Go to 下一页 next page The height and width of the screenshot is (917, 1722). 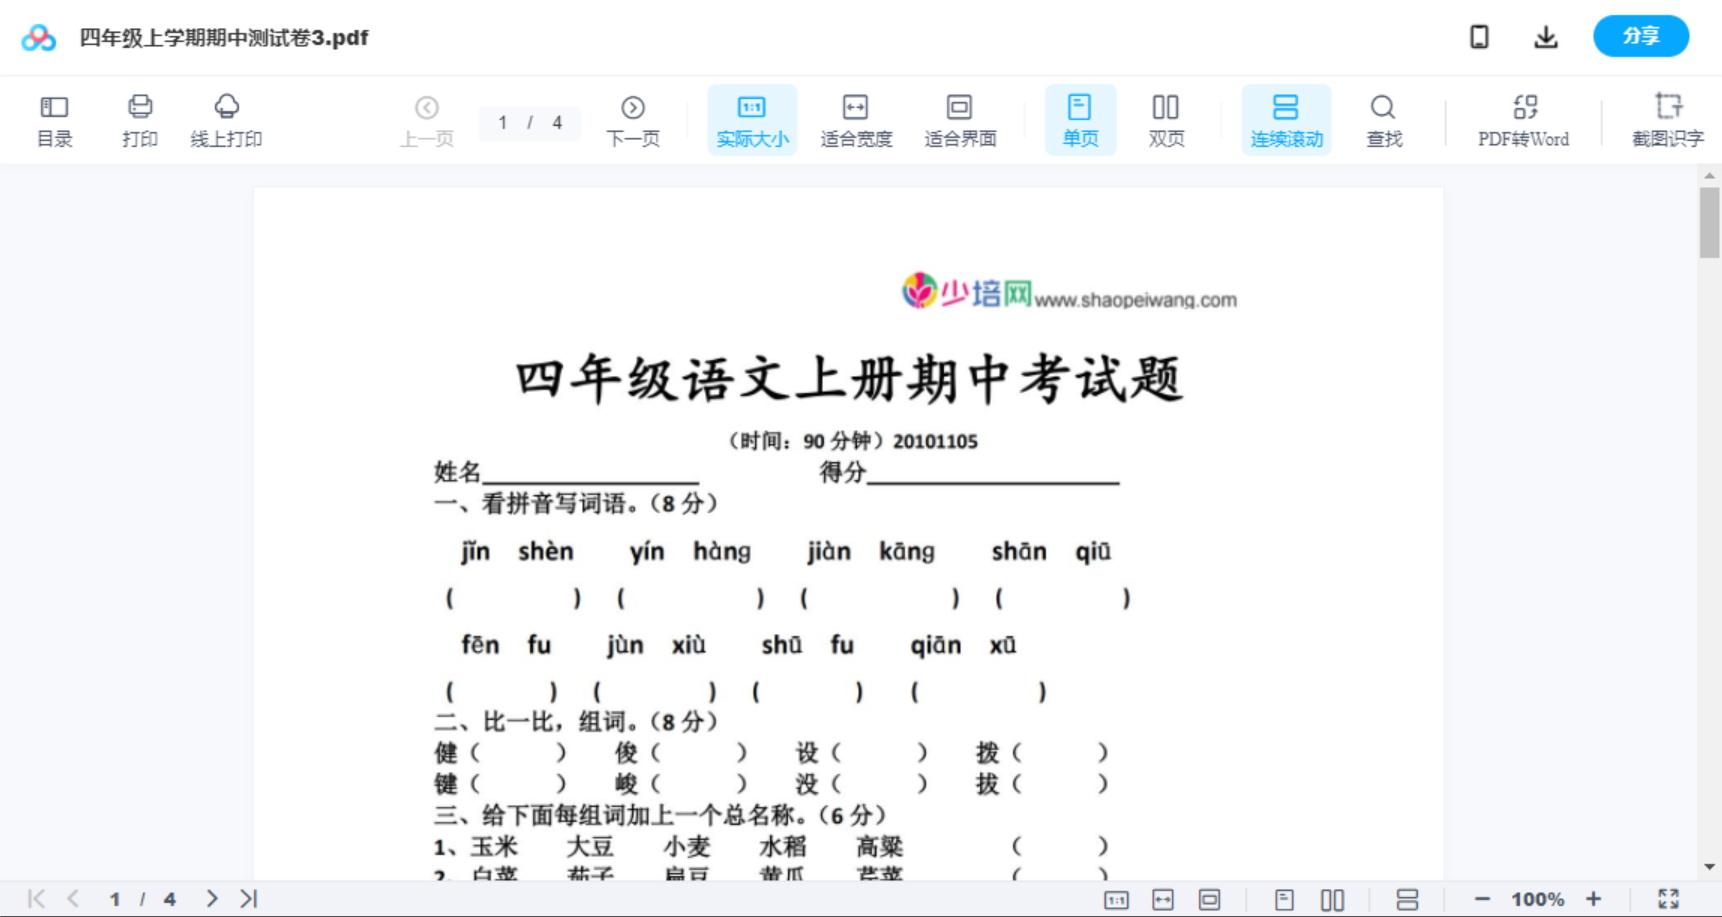[633, 119]
